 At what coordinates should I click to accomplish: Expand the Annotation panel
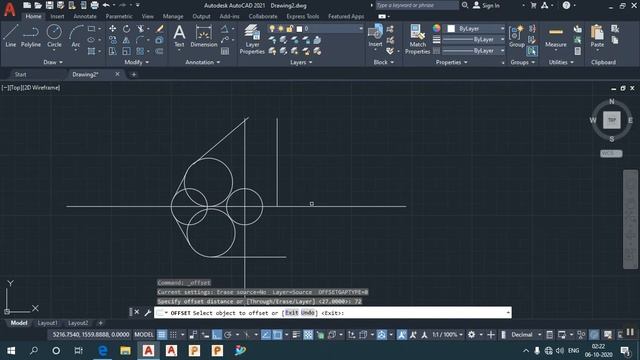pos(202,62)
